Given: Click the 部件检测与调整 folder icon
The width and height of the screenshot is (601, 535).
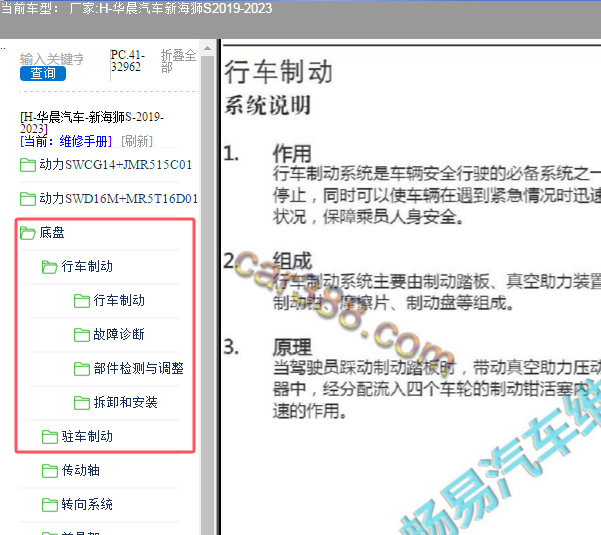Looking at the screenshot, I should [x=82, y=369].
